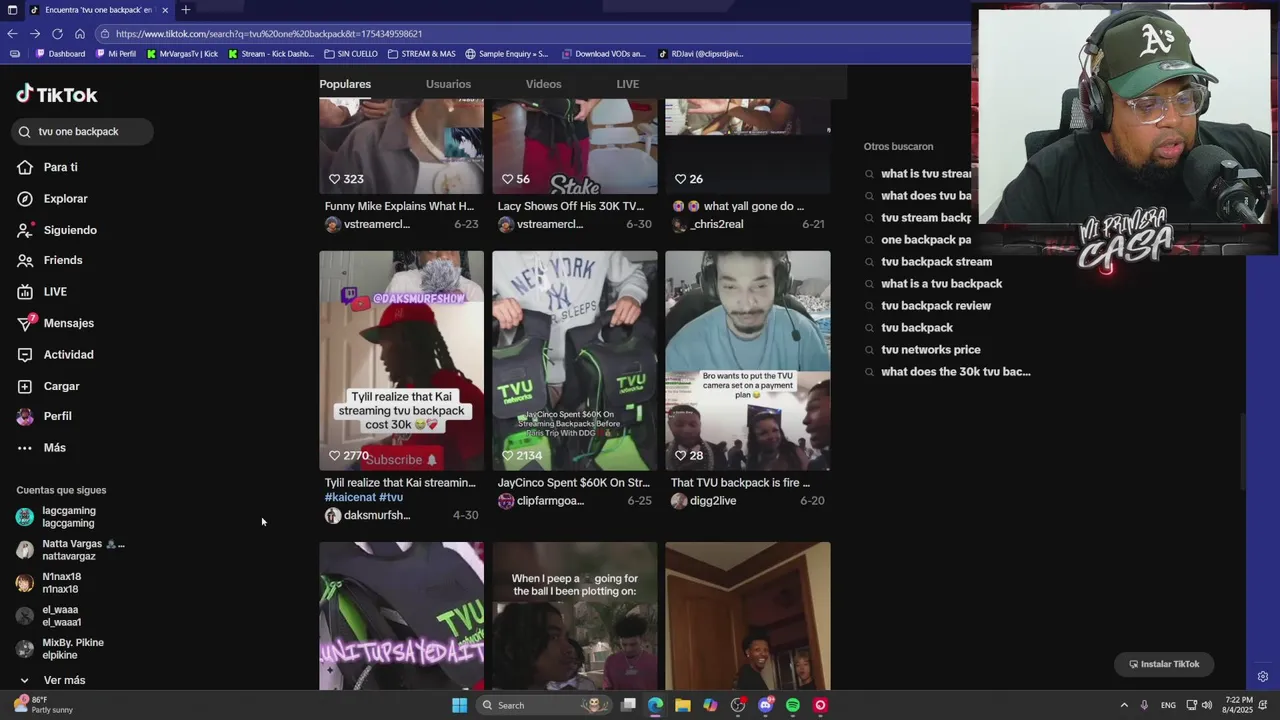1280x720 pixels.
Task: Switch to the Videos tab
Action: [x=544, y=84]
